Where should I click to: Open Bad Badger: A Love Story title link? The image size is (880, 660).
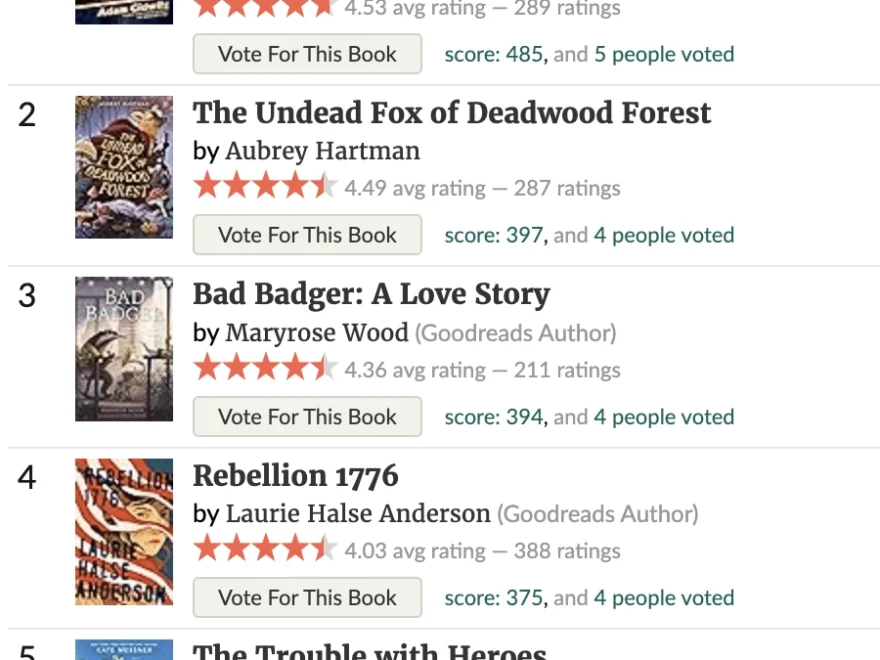tap(371, 295)
